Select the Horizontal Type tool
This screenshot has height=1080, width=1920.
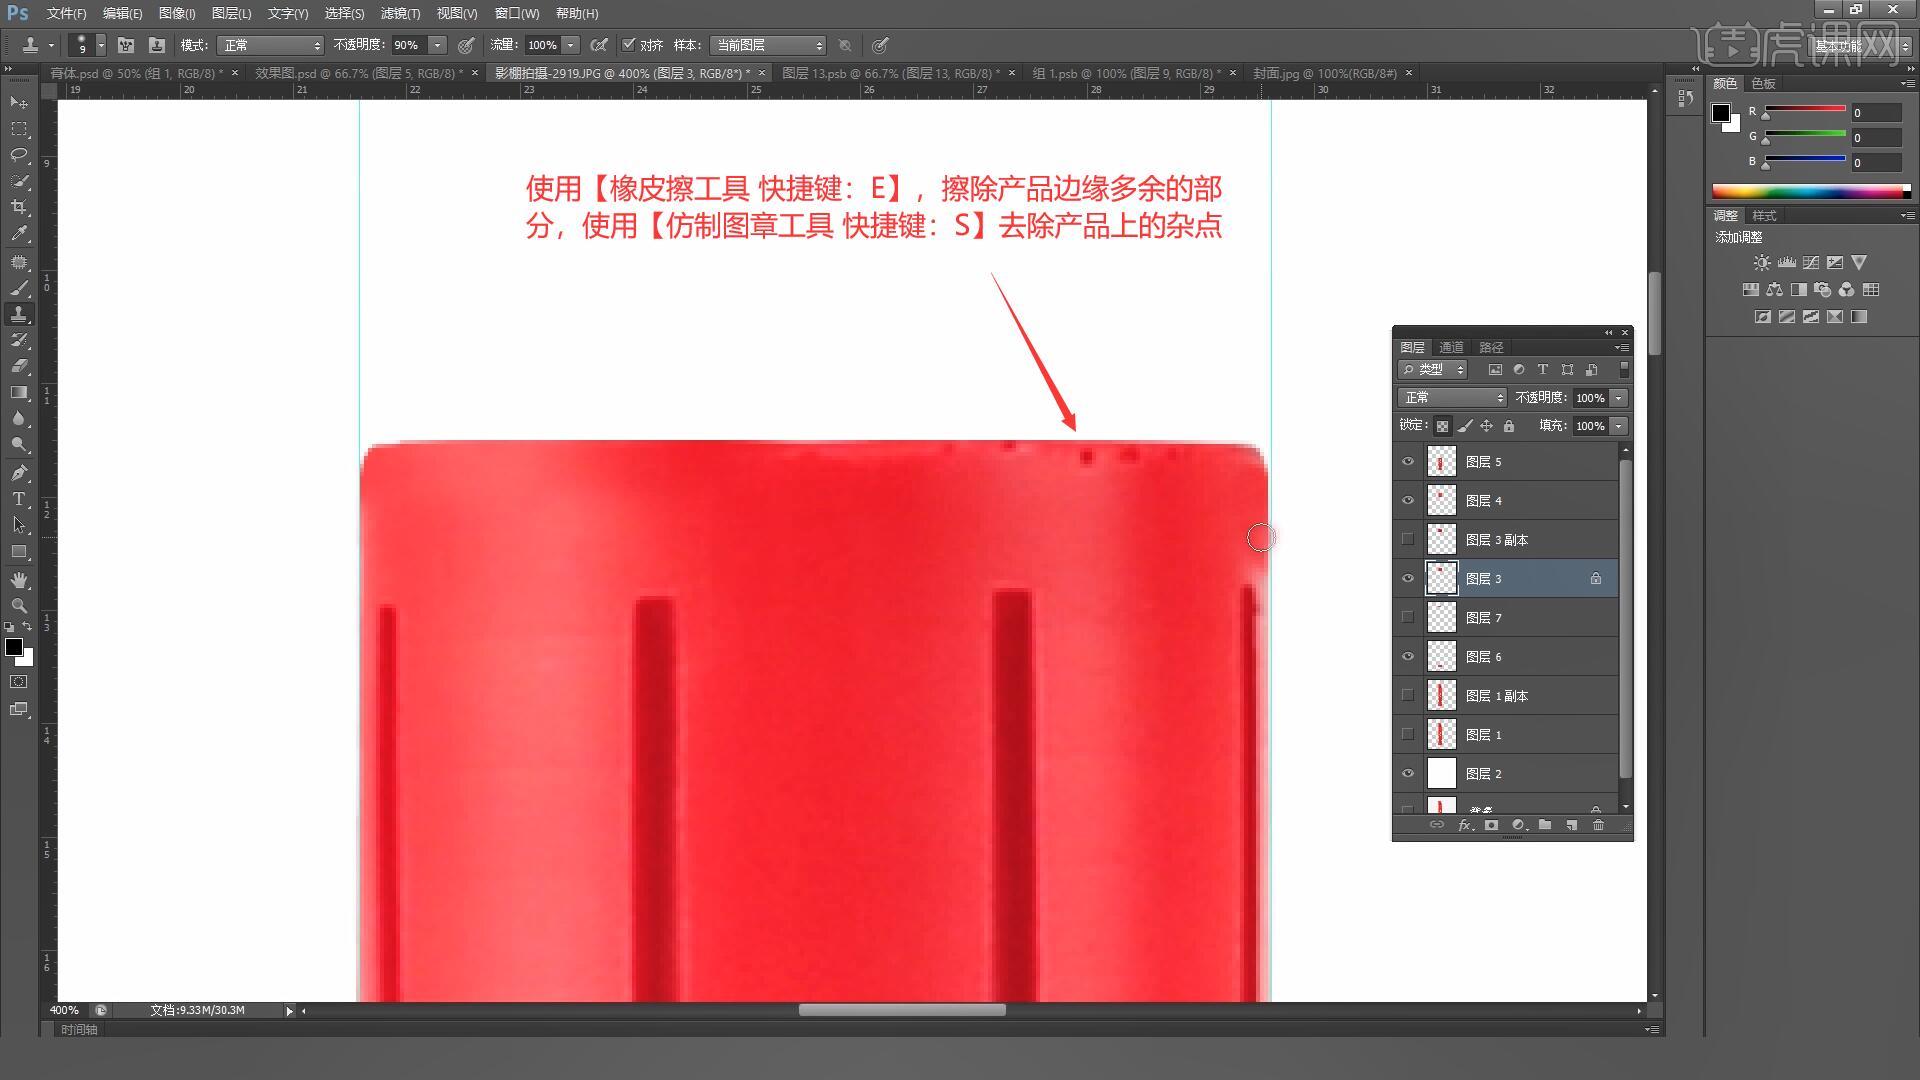pyautogui.click(x=19, y=499)
